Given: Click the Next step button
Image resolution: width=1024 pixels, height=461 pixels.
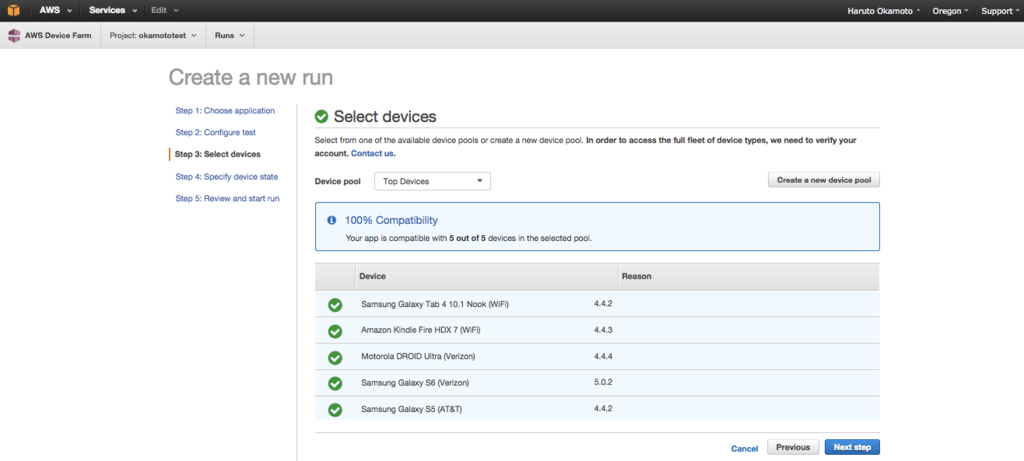Looking at the screenshot, I should pos(852,447).
